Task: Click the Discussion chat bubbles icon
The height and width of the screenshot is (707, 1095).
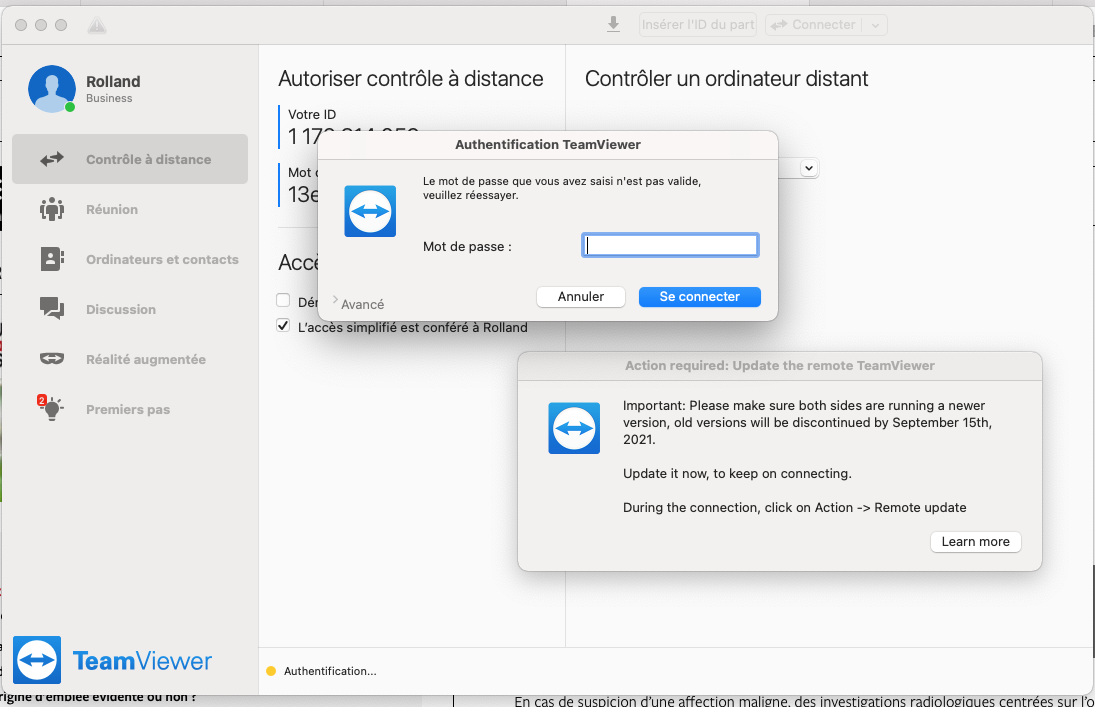Action: click(x=52, y=308)
